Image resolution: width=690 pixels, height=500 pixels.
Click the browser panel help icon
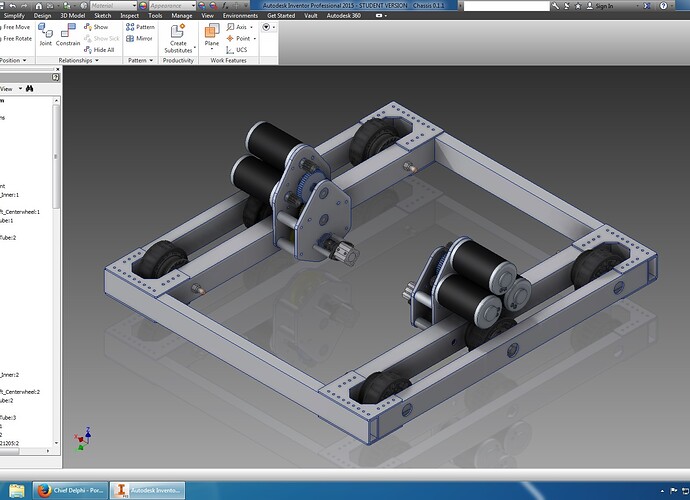point(55,77)
